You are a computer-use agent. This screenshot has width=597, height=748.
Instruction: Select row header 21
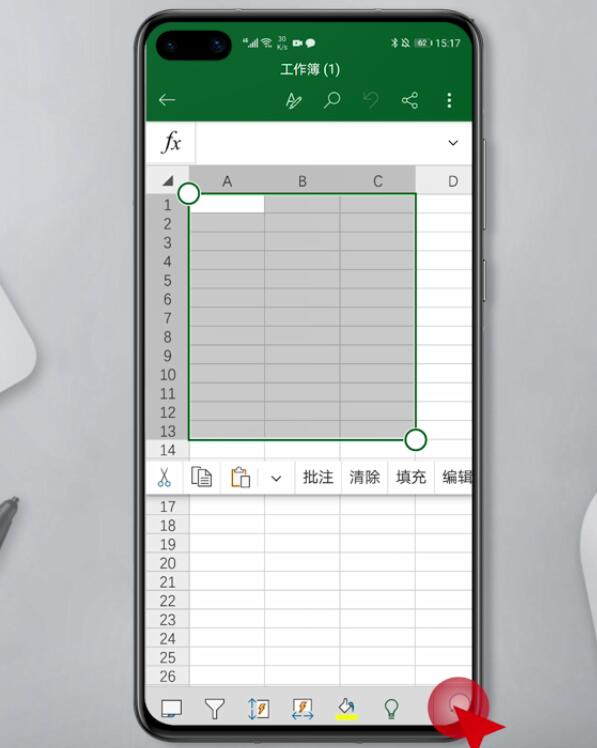point(168,582)
